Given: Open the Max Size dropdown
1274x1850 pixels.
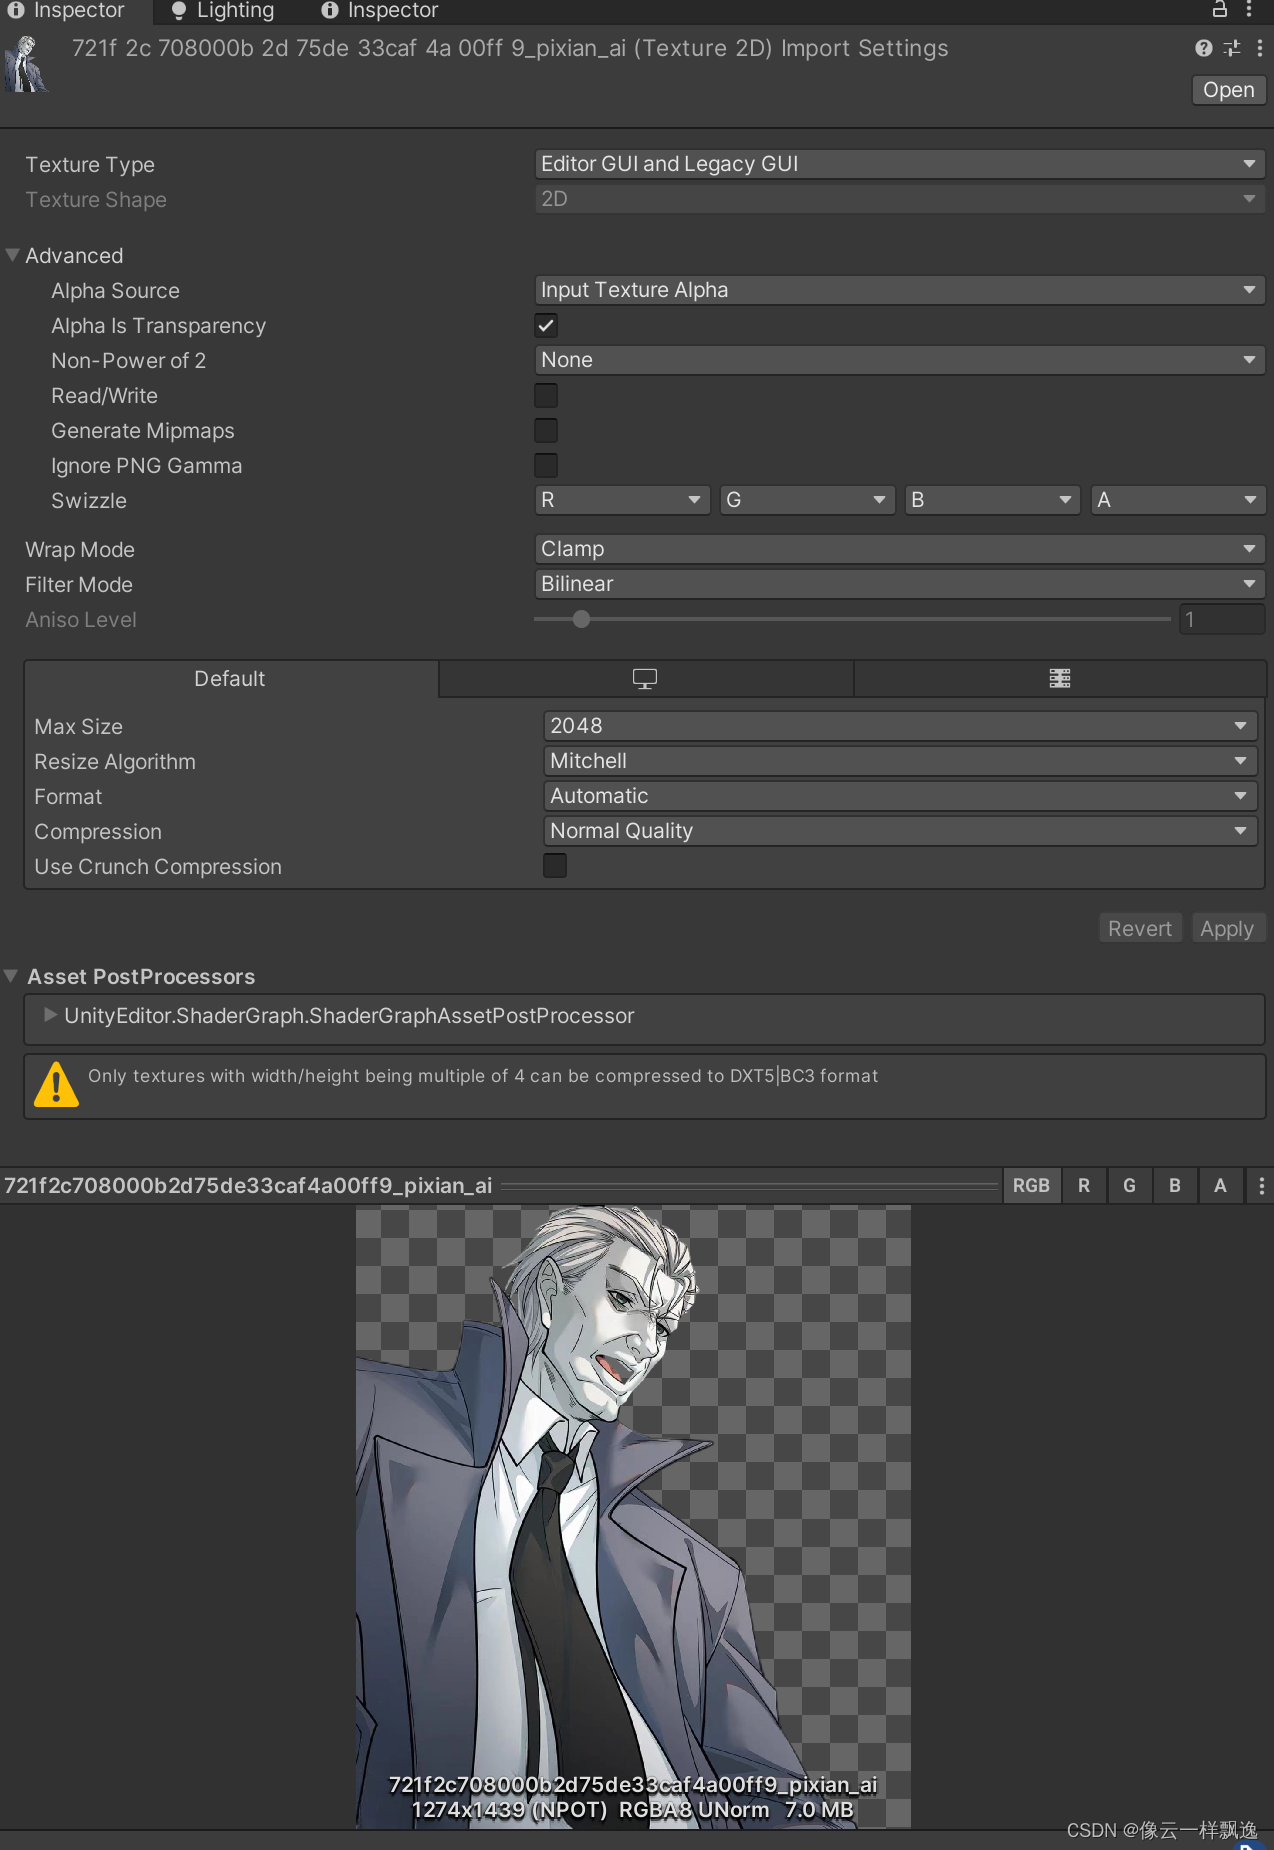Looking at the screenshot, I should click(x=900, y=726).
